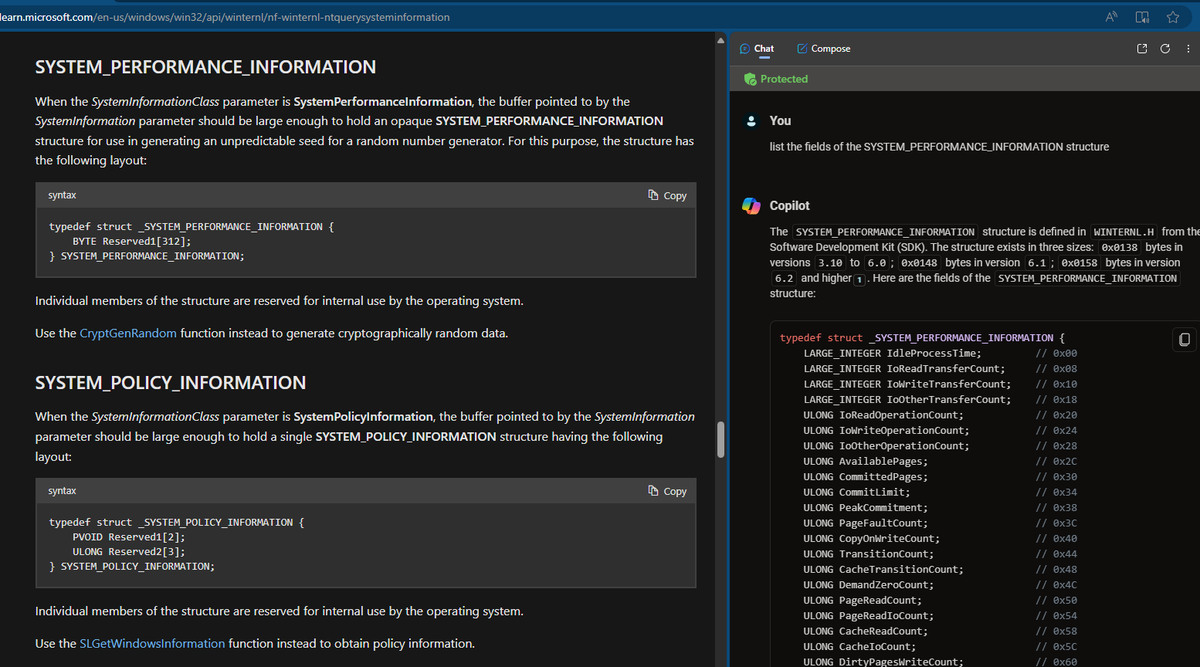Click 'ULONG CommitLimit;' in Copilot code
This screenshot has width=1200, height=667.
click(856, 492)
